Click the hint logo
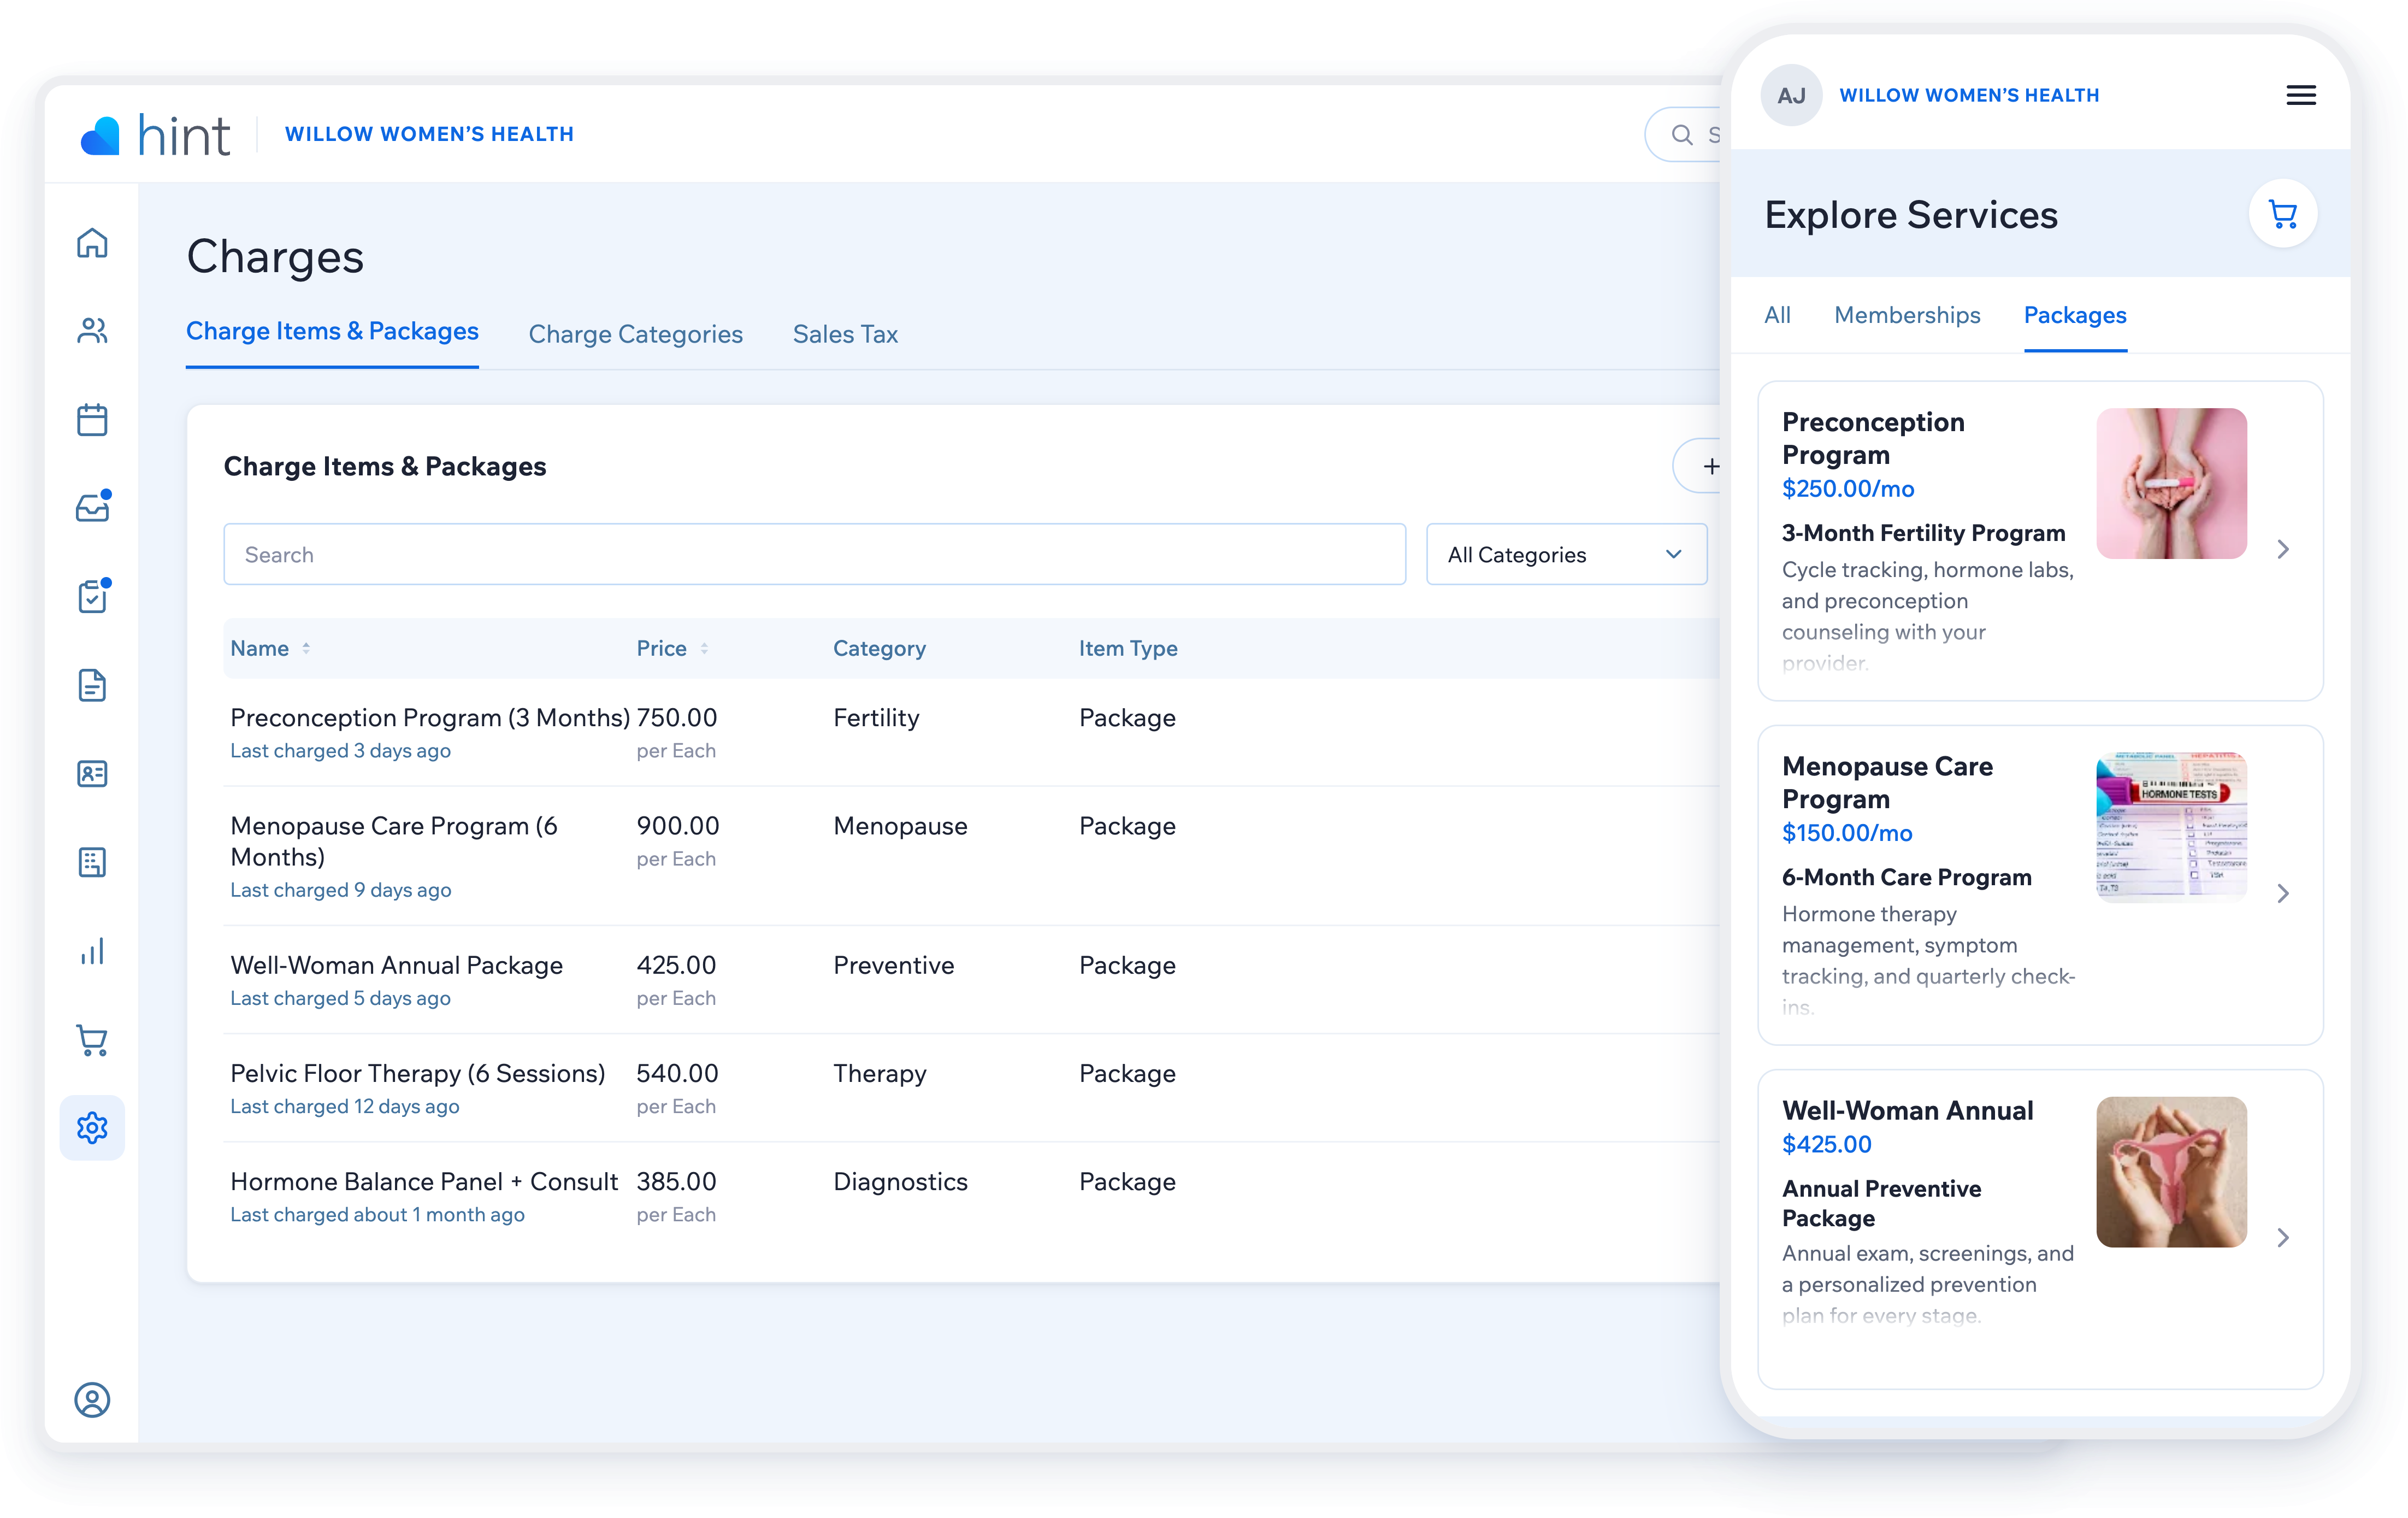 155,135
